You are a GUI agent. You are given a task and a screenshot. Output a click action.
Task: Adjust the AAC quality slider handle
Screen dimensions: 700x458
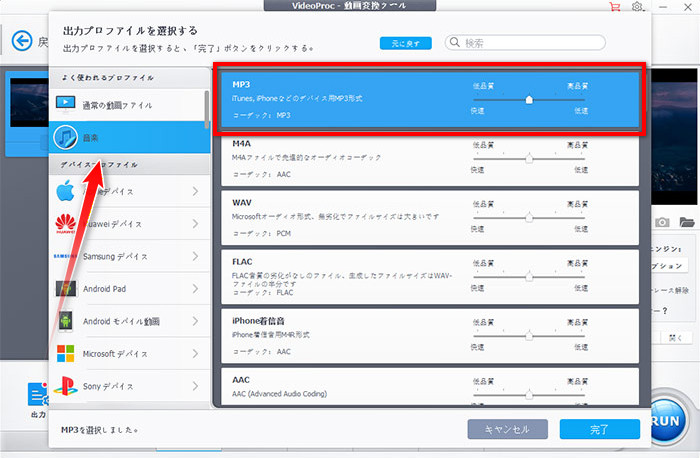pos(529,395)
